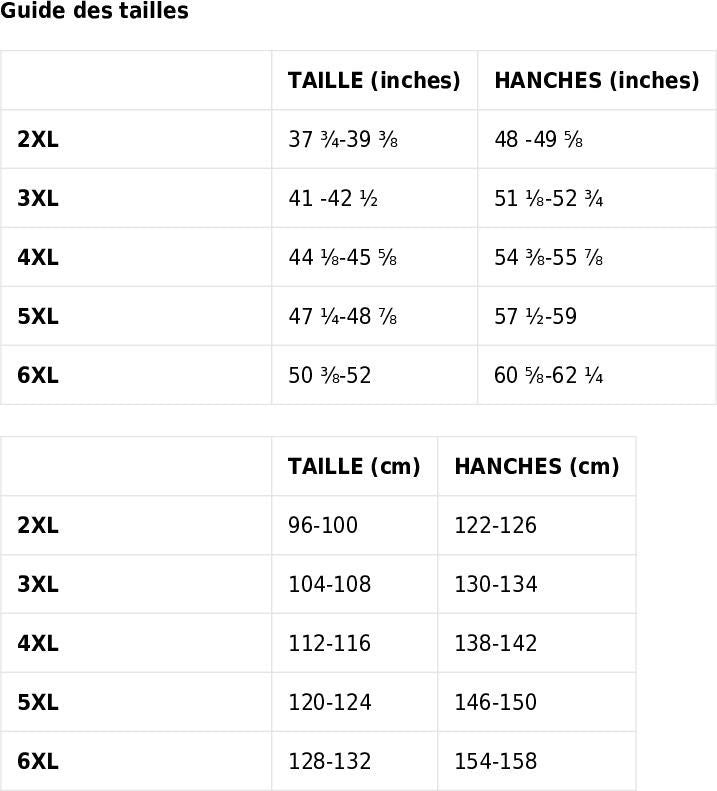Viewport: 717px width, 791px height.
Task: Click the 96-100 waist cell
Action: 323,526
